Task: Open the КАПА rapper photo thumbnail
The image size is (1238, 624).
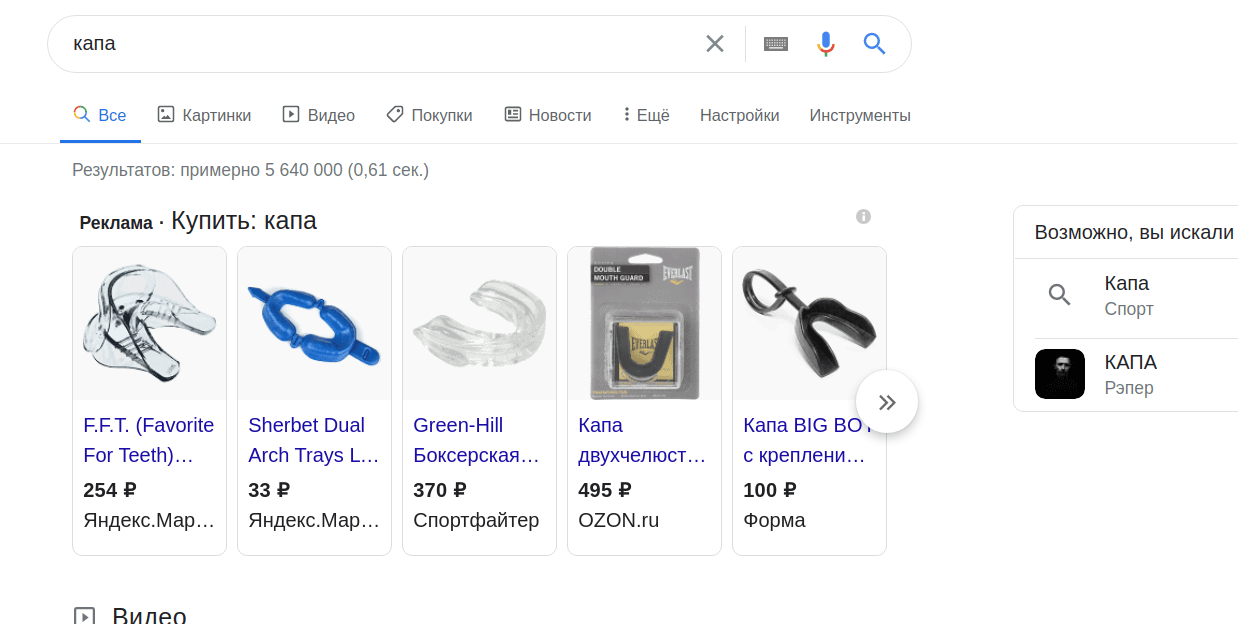Action: coord(1060,374)
